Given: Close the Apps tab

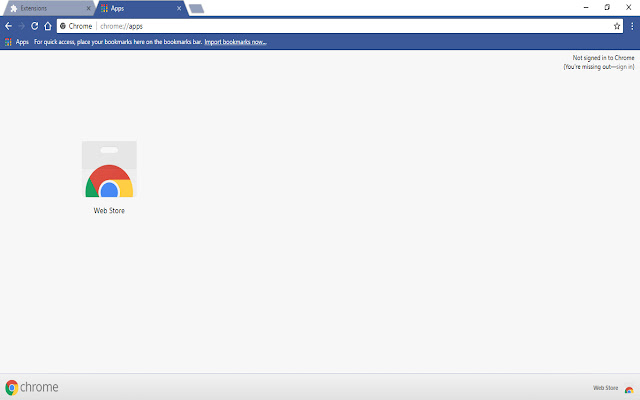Looking at the screenshot, I should tap(179, 8).
